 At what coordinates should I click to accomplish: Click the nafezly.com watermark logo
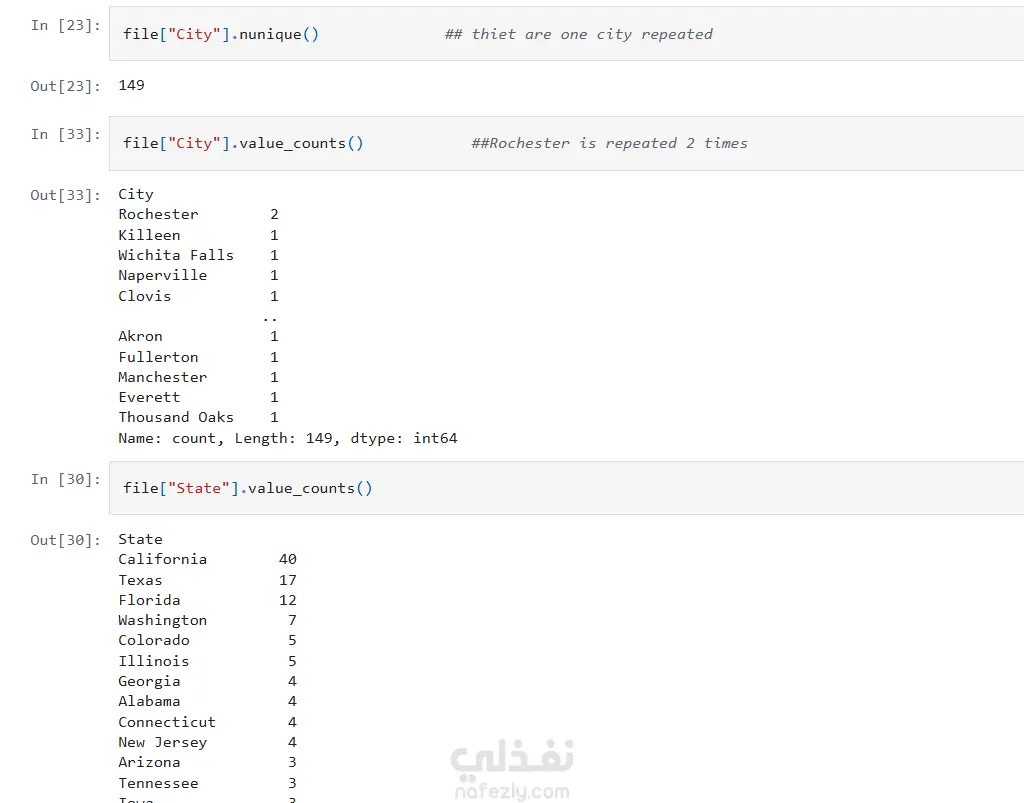coord(512,769)
